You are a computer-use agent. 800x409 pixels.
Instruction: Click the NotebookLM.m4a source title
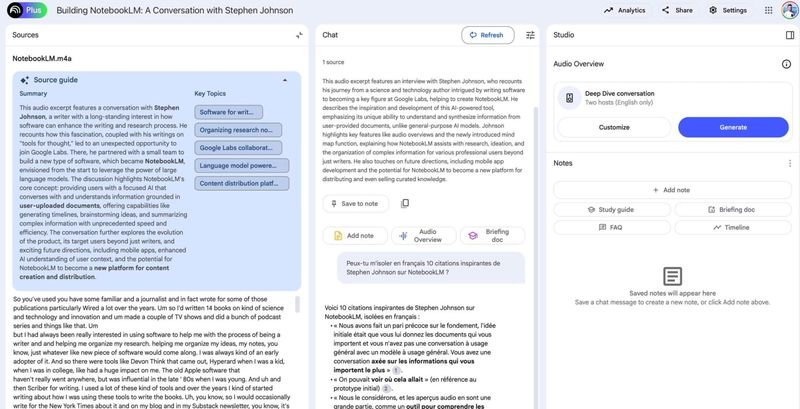click(x=42, y=59)
